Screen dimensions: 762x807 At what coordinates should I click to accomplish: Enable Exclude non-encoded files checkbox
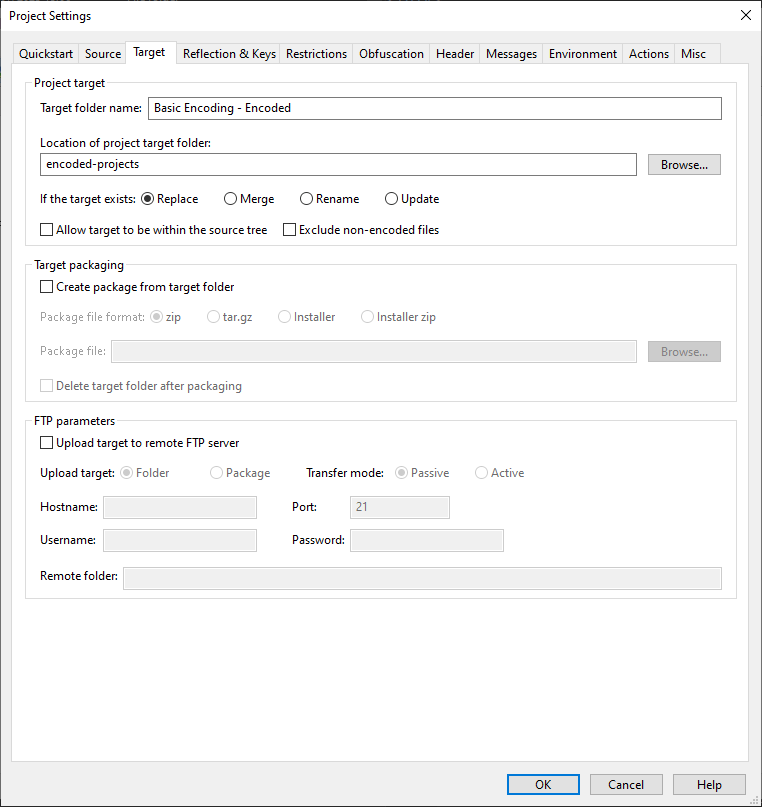361,230
